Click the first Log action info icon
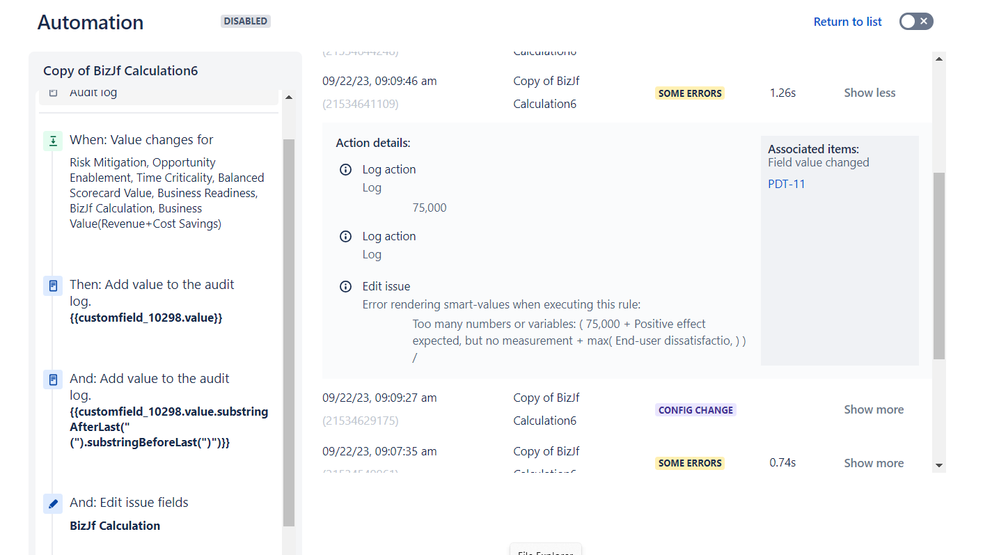This screenshot has width=999, height=555. (x=345, y=169)
